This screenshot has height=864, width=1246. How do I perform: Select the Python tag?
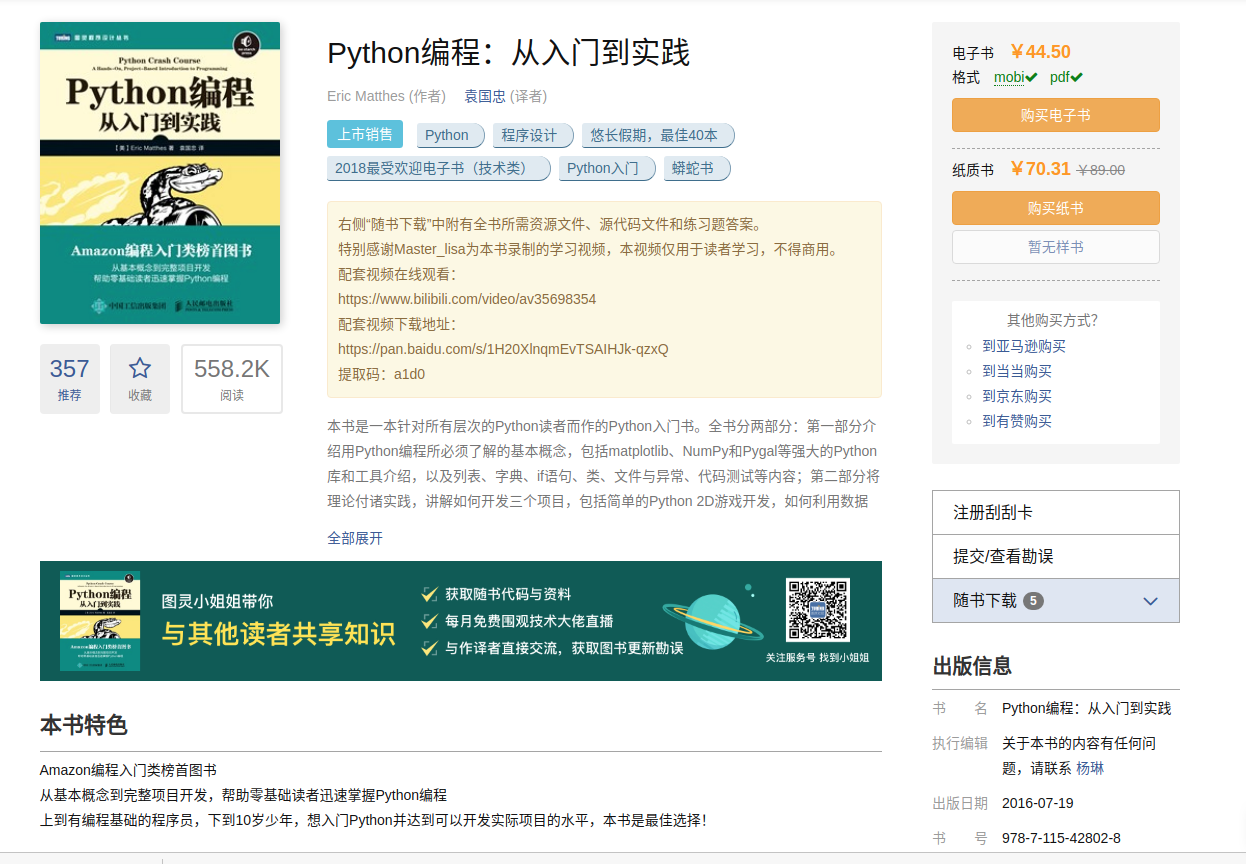tap(450, 135)
